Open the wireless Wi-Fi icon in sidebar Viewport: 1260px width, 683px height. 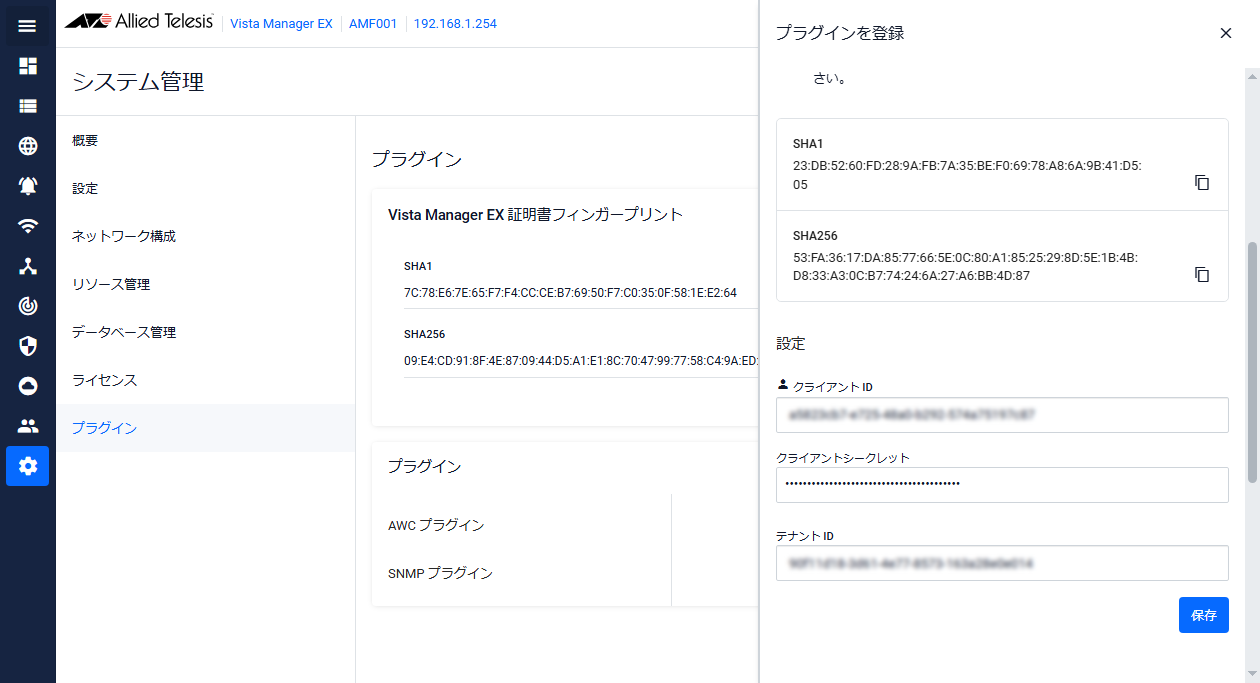point(28,226)
